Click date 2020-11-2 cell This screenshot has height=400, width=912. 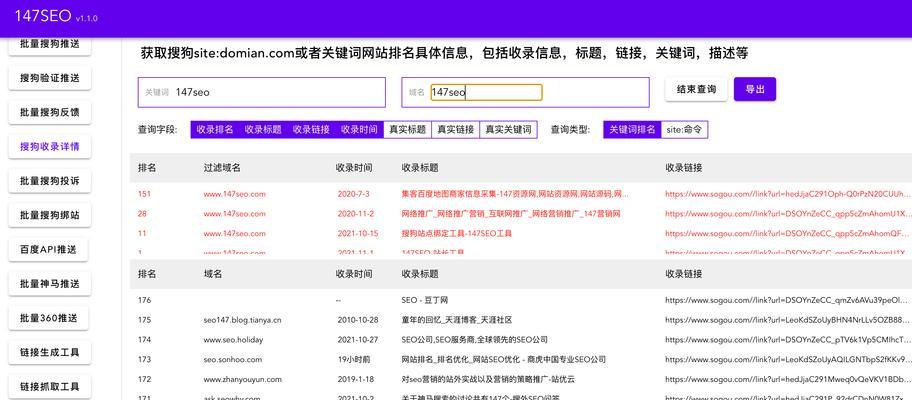(x=355, y=214)
